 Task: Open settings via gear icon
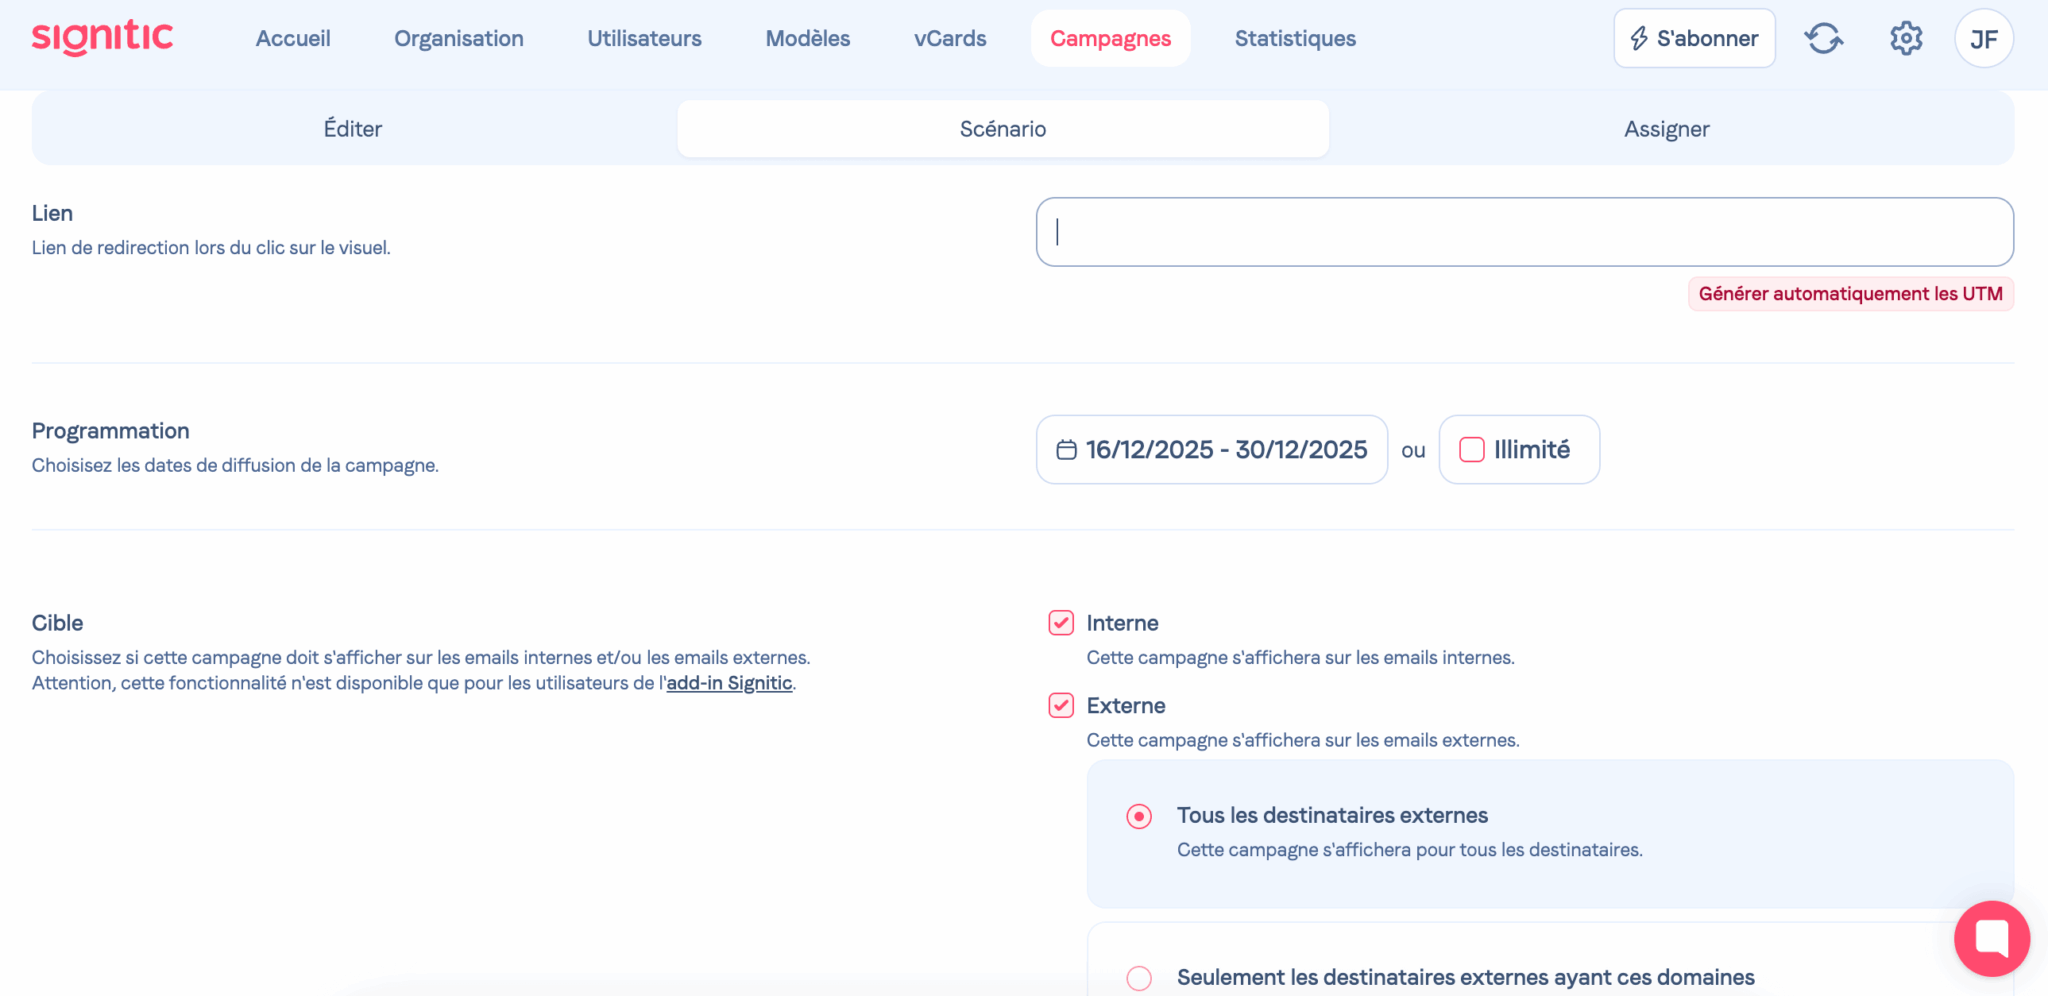point(1905,39)
